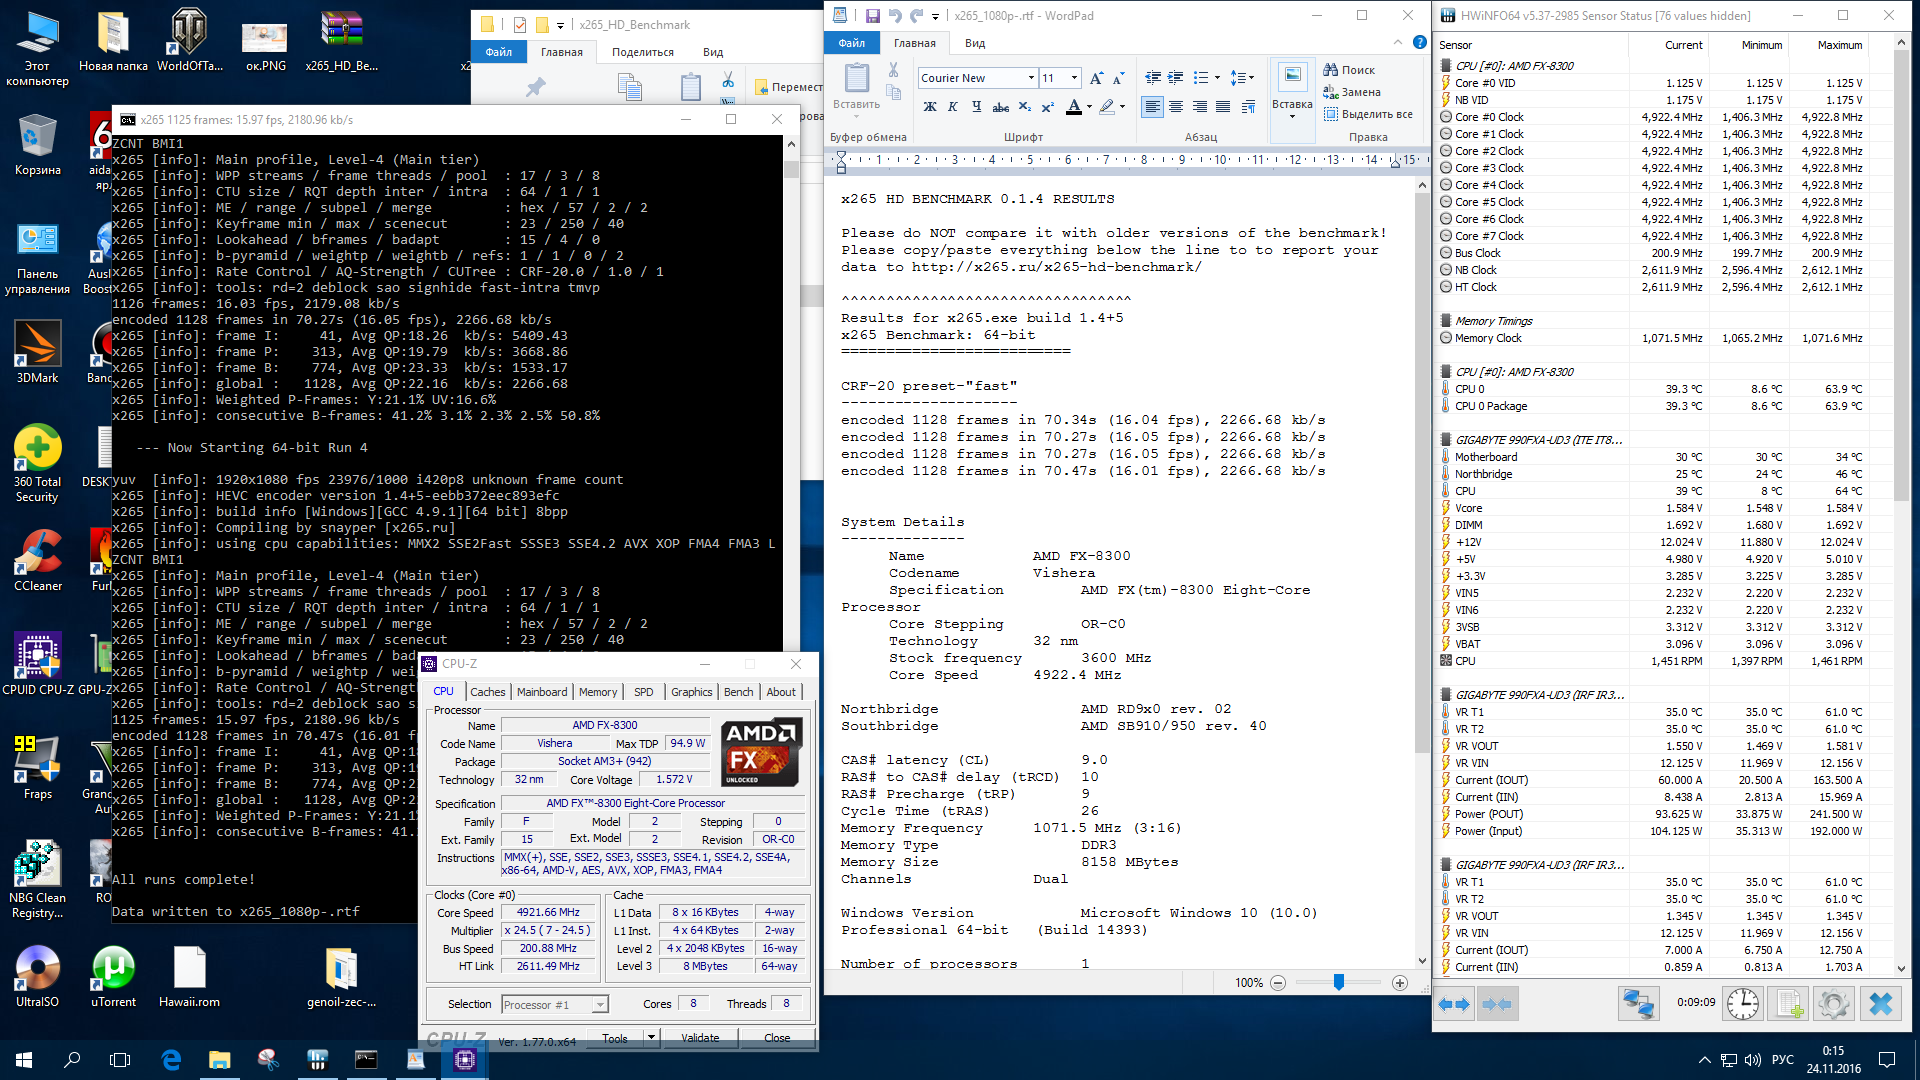Open the font size 11 dropdown
The width and height of the screenshot is (1920, 1080).
click(1075, 78)
